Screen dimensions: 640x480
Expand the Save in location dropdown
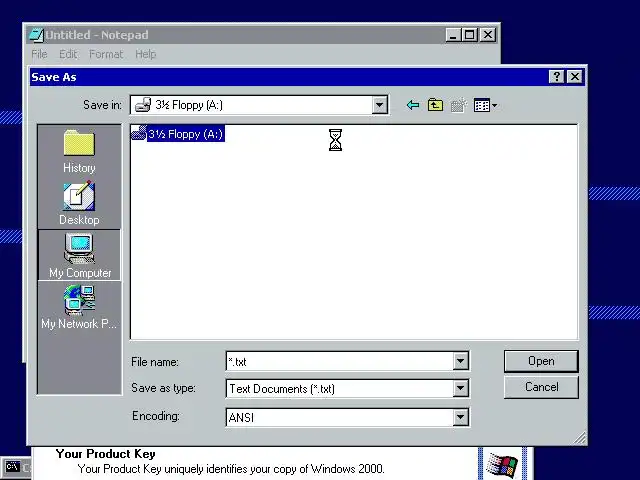click(x=379, y=105)
